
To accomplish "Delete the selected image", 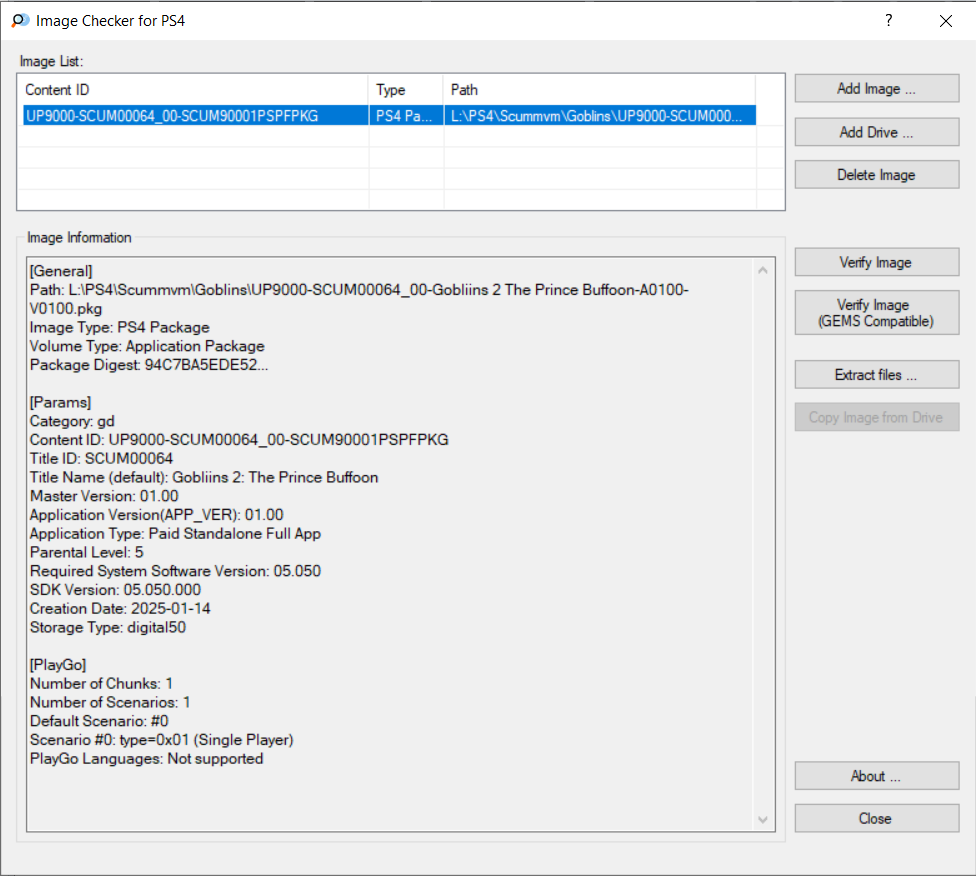I will [876, 175].
